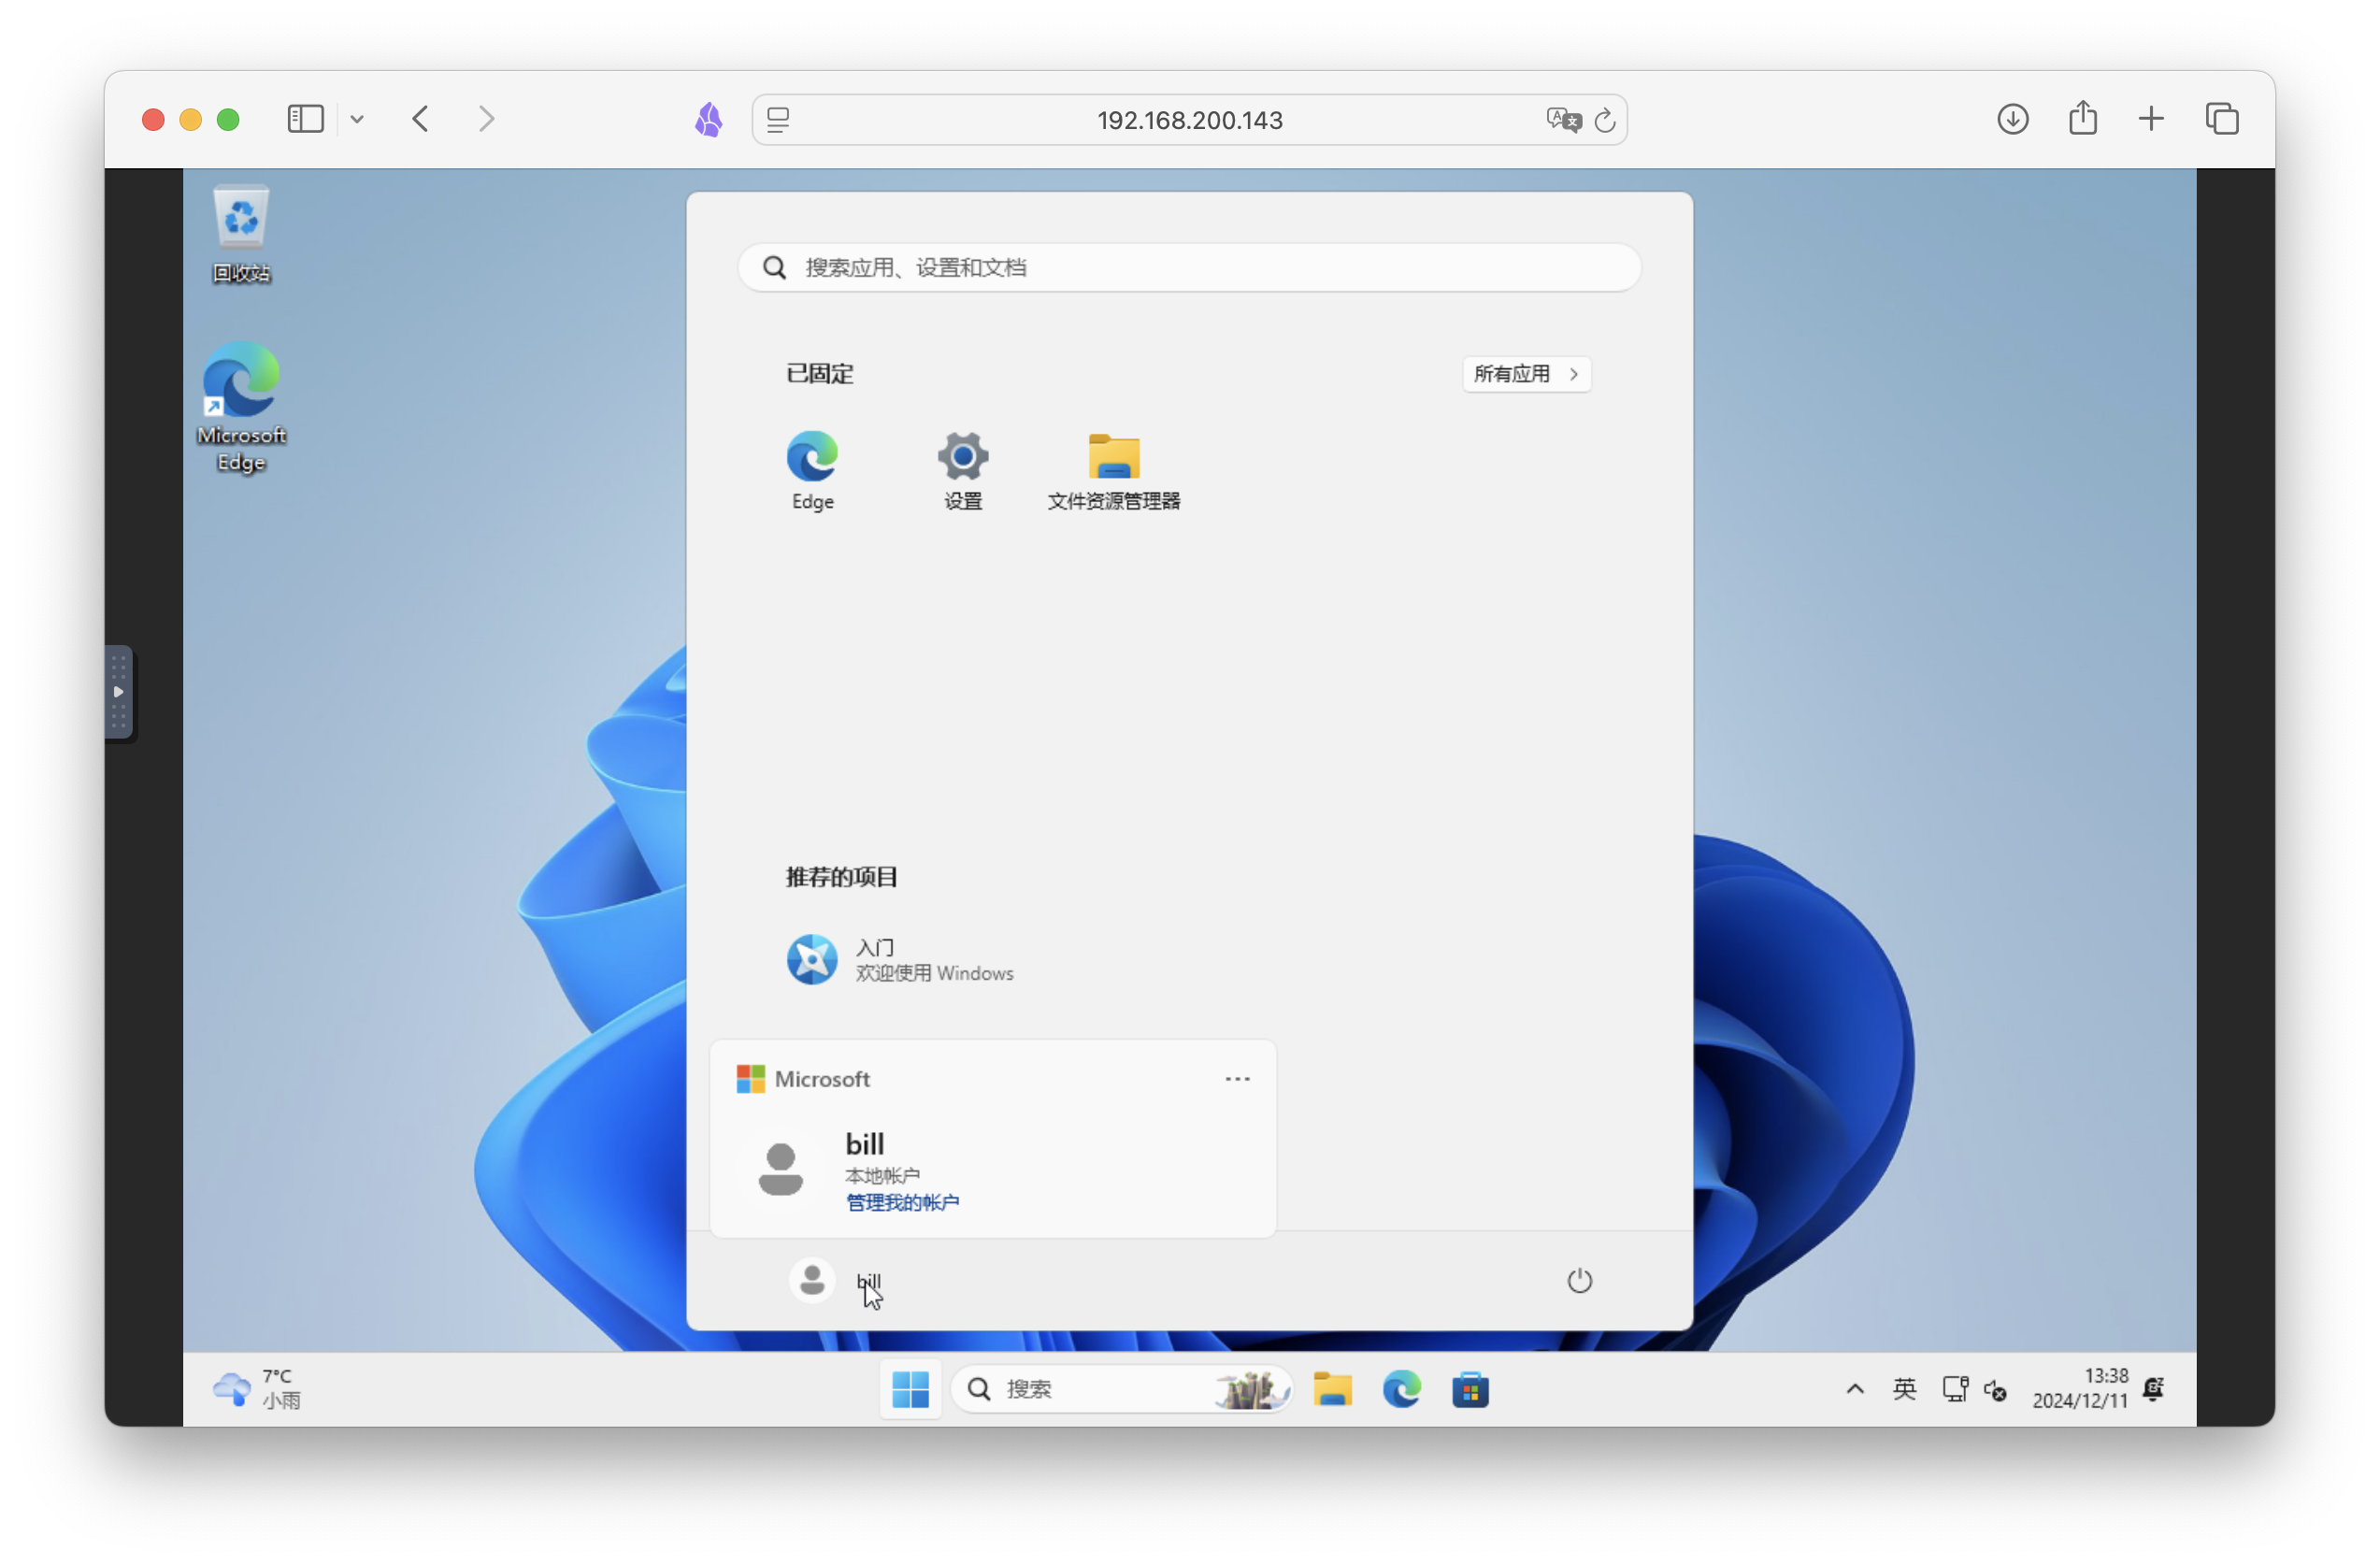Click the Start menu power button
This screenshot has height=1565, width=2380.
[1579, 1281]
